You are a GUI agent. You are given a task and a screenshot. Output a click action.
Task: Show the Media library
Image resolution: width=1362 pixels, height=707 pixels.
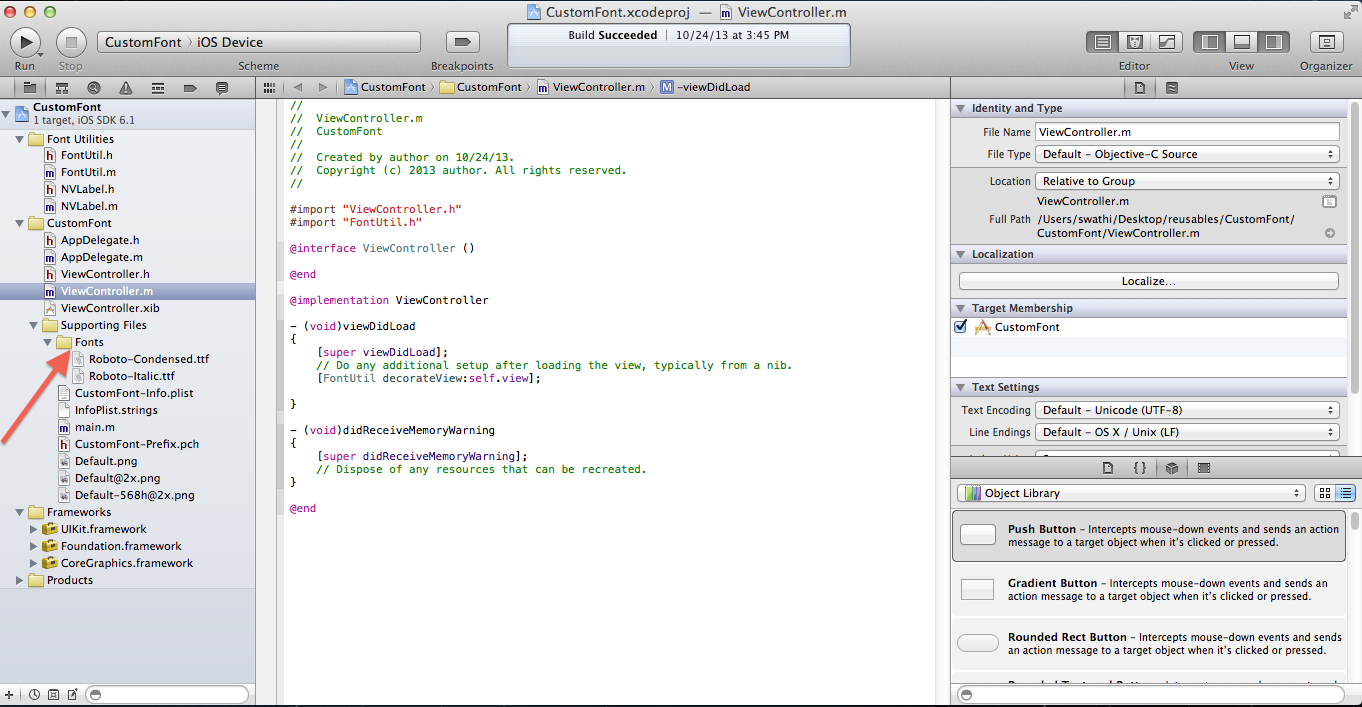tap(1204, 467)
